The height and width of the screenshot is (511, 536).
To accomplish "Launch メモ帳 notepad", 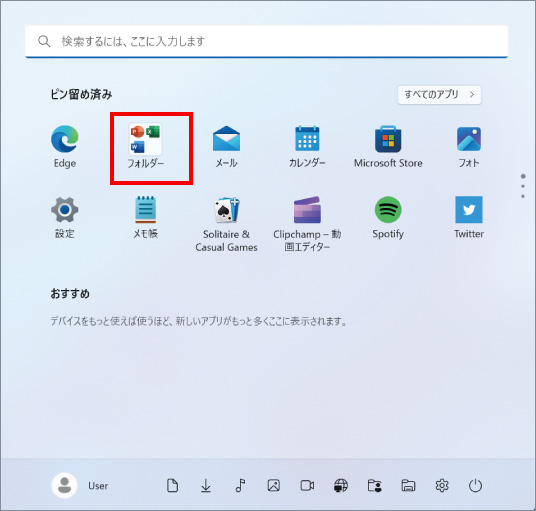I will click(145, 217).
